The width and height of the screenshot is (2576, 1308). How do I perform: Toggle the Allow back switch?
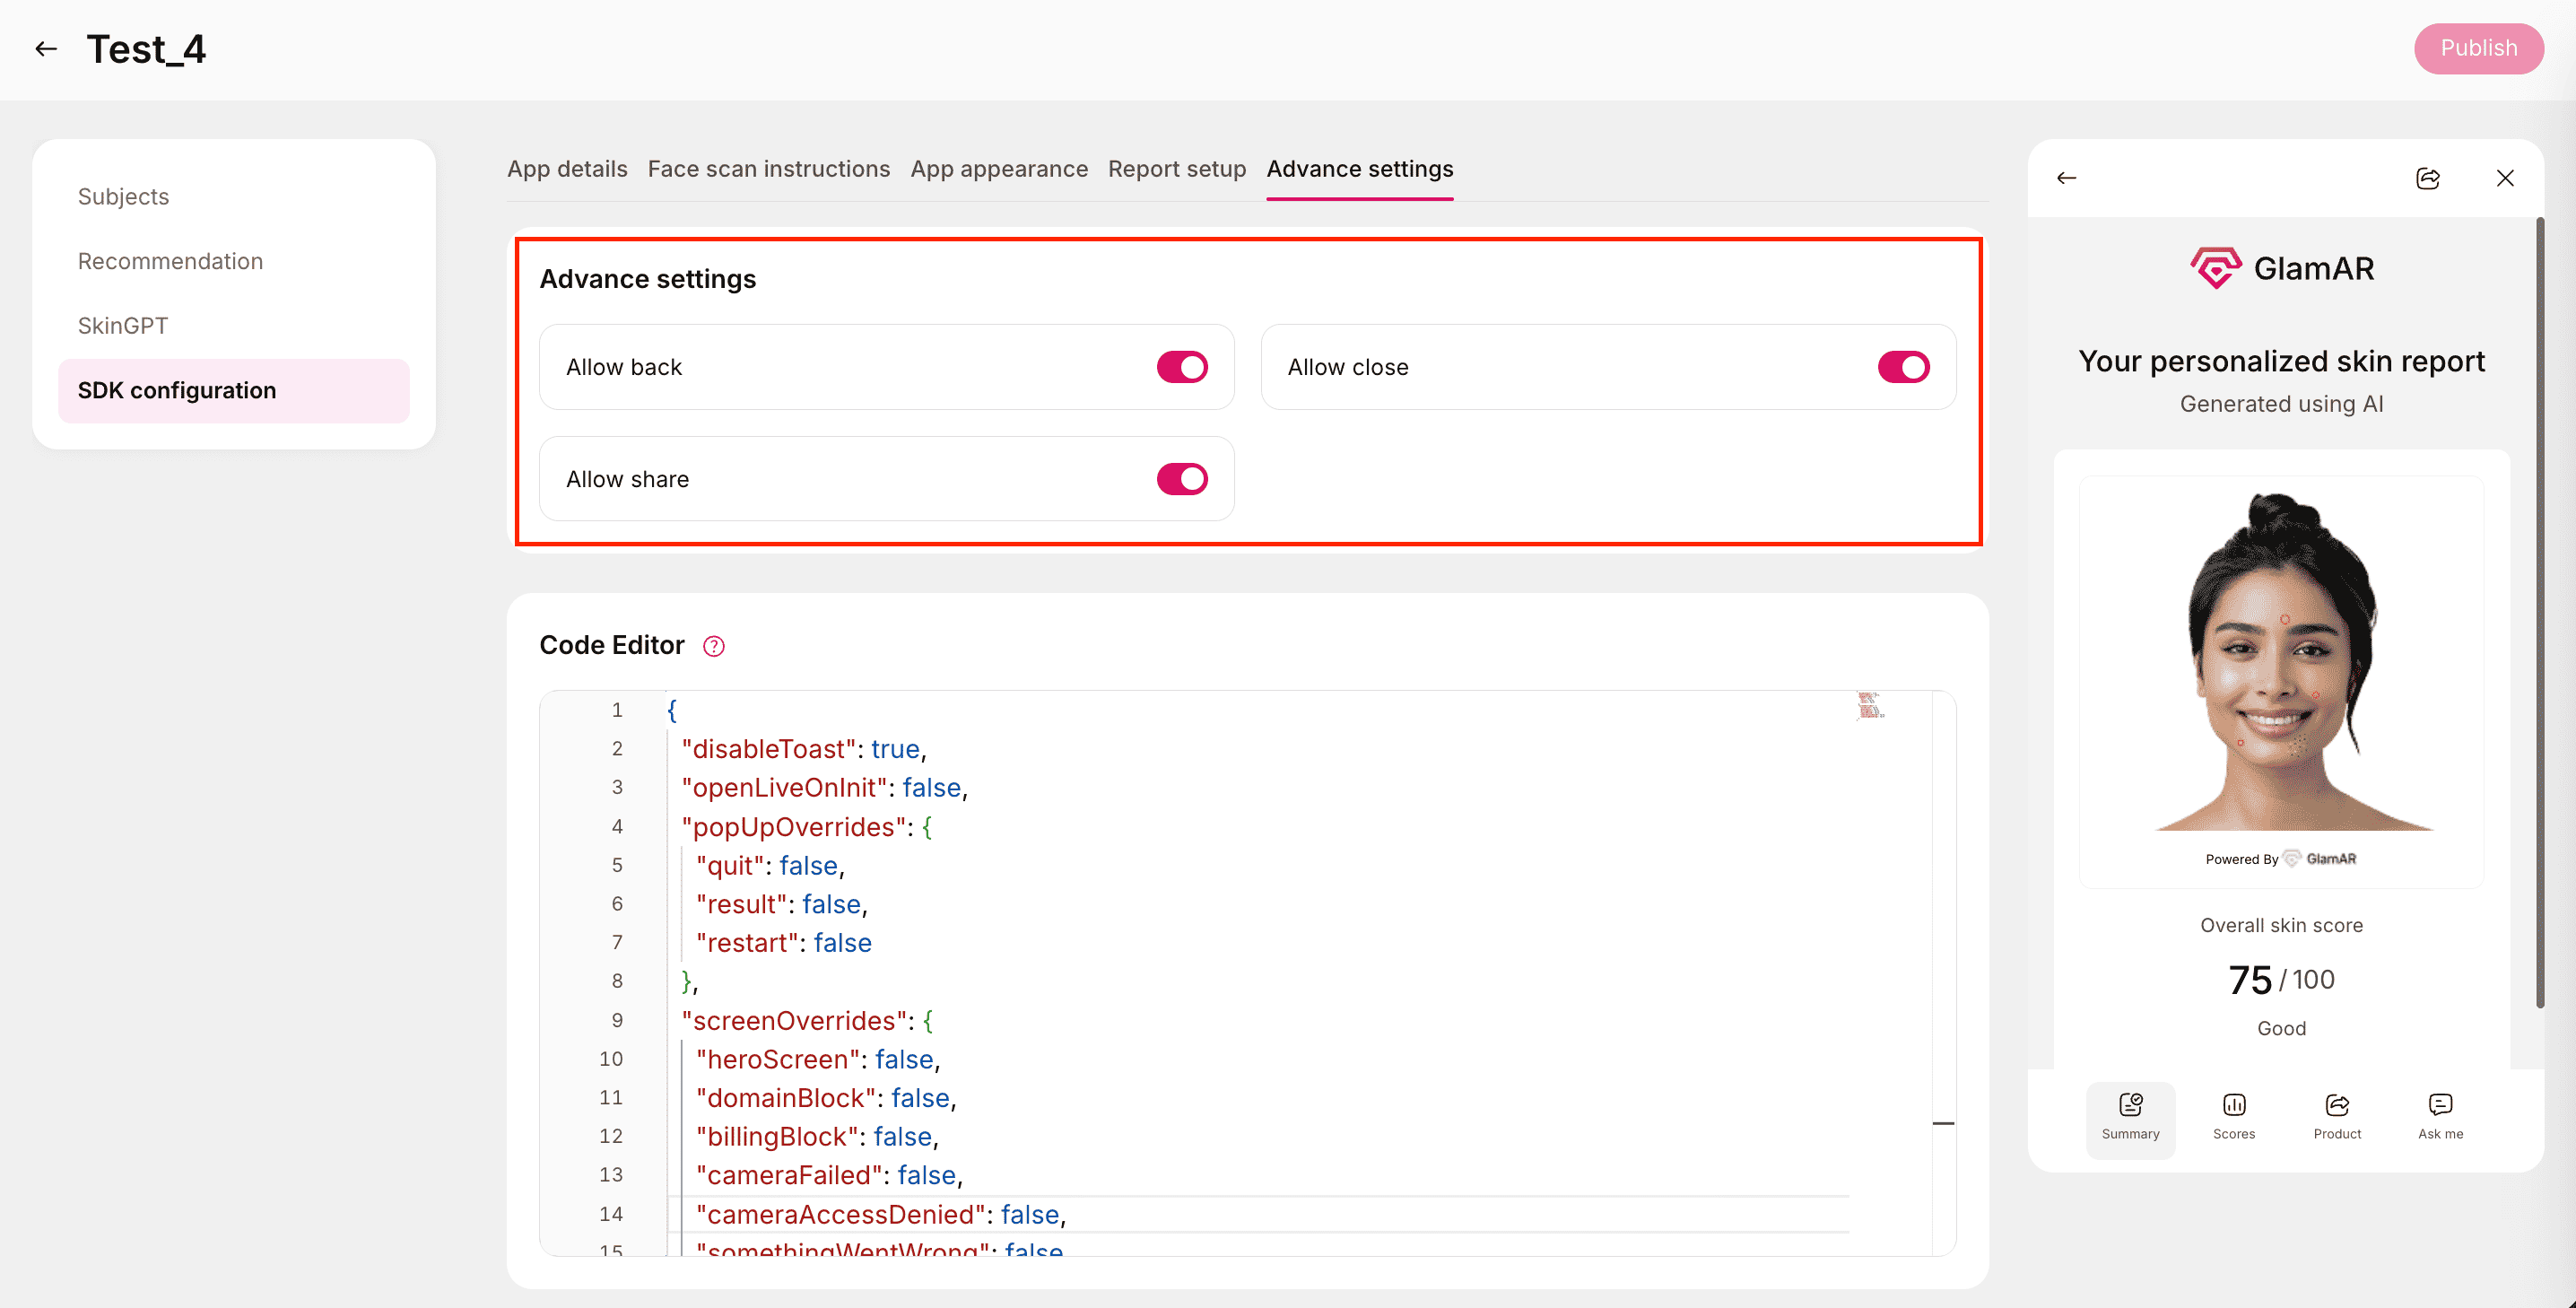pyautogui.click(x=1182, y=367)
